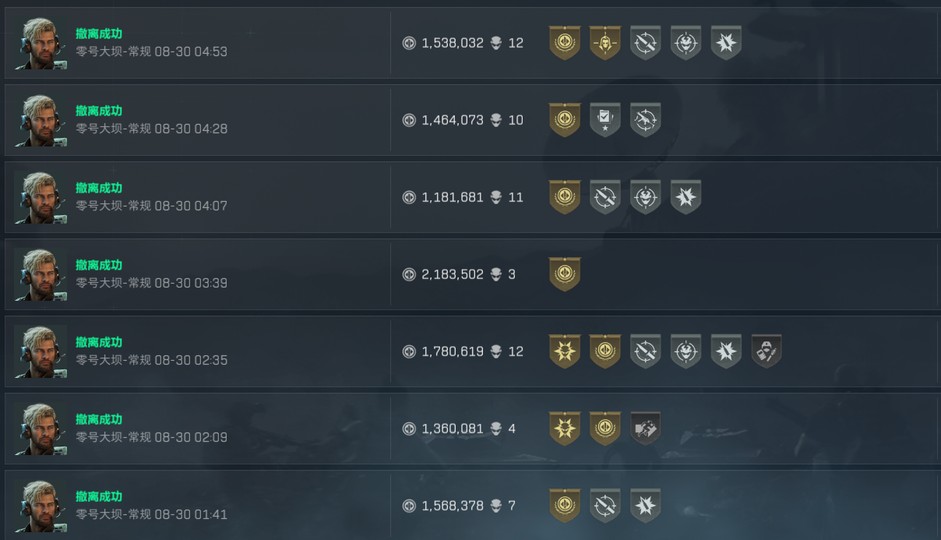The height and width of the screenshot is (540, 941).
Task: Click the checklist star badge in the 04:28 match
Action: (605, 120)
